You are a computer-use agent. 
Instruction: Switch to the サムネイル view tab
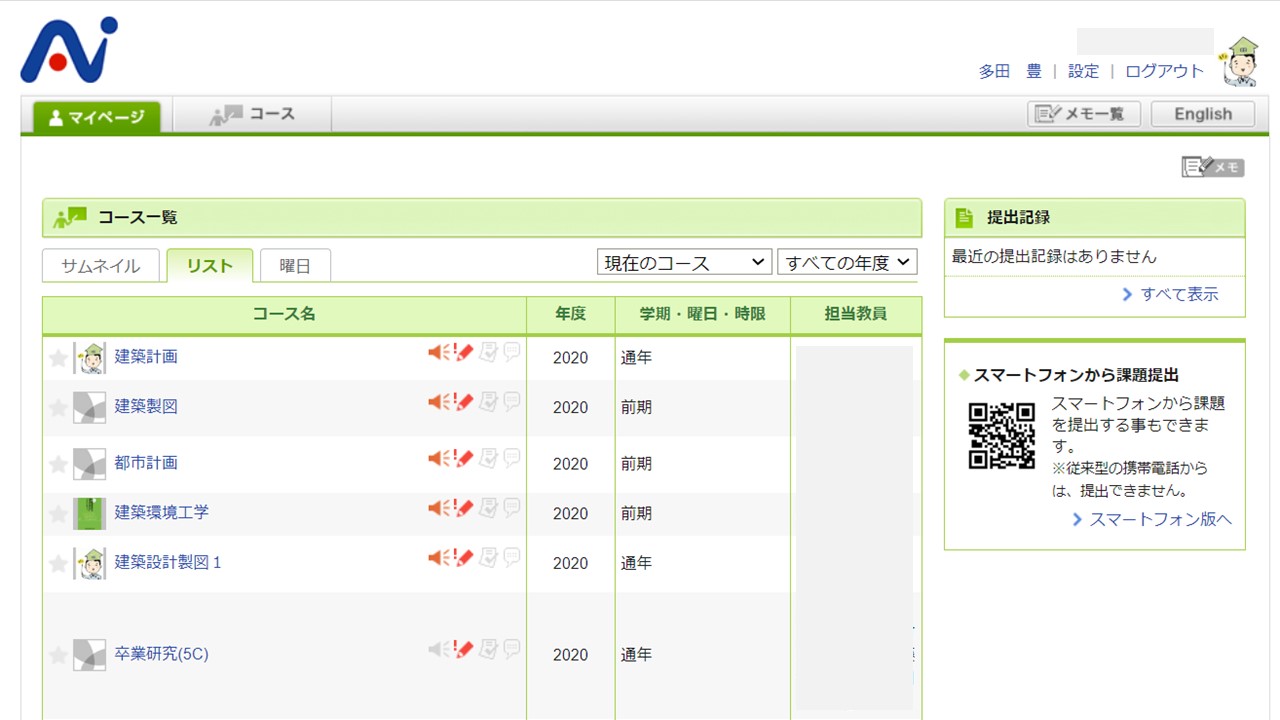click(x=100, y=266)
